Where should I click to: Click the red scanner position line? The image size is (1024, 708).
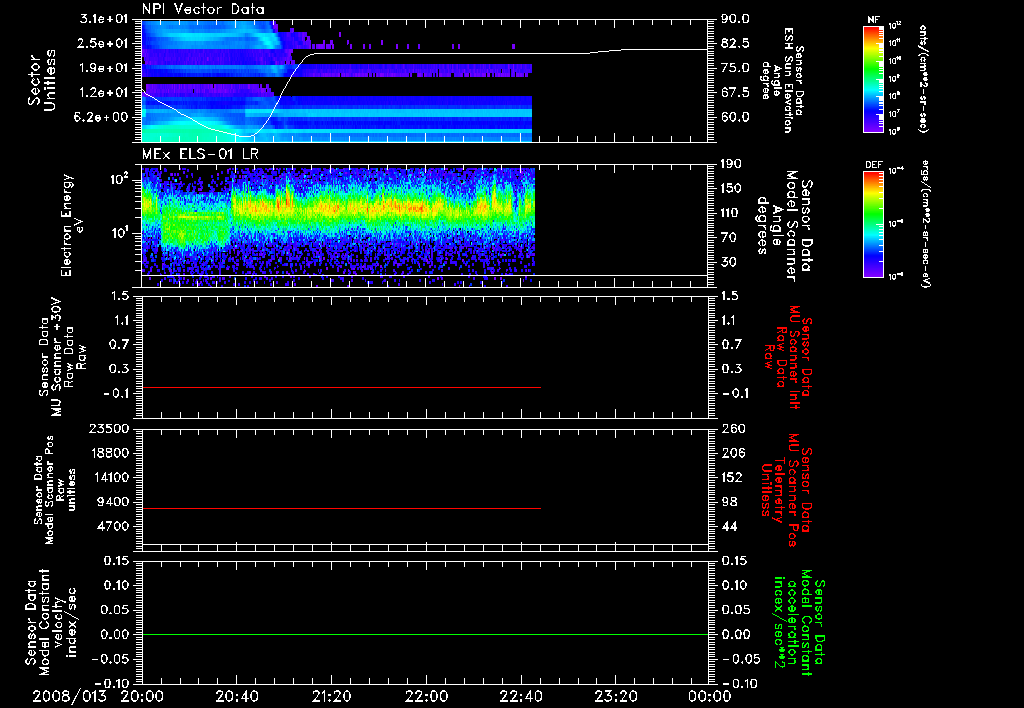click(341, 508)
